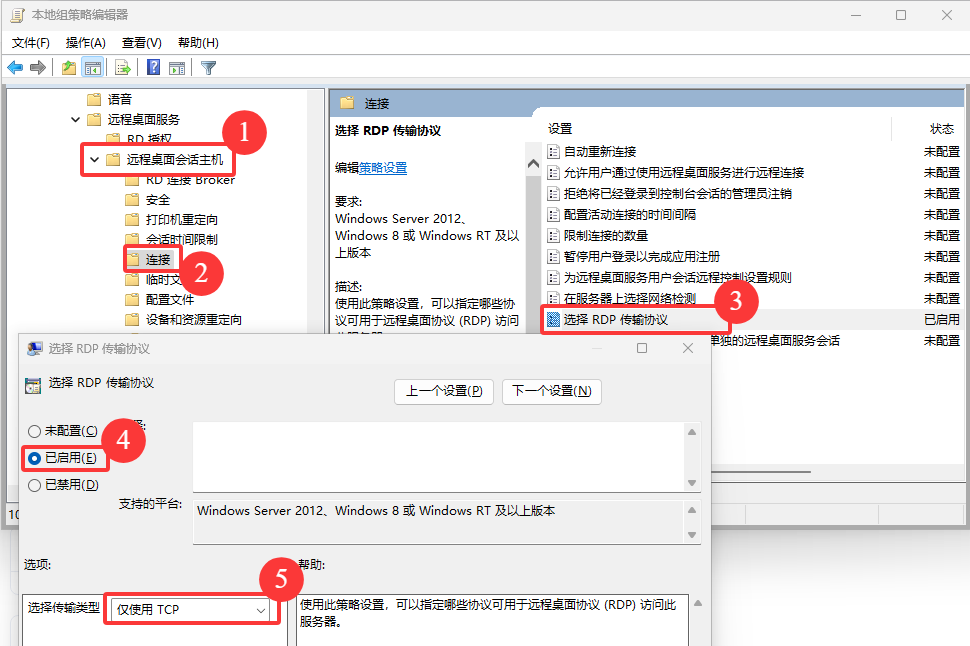970x646 pixels.
Task: Click the Show/Hide Action Pane icon
Action: click(x=177, y=68)
